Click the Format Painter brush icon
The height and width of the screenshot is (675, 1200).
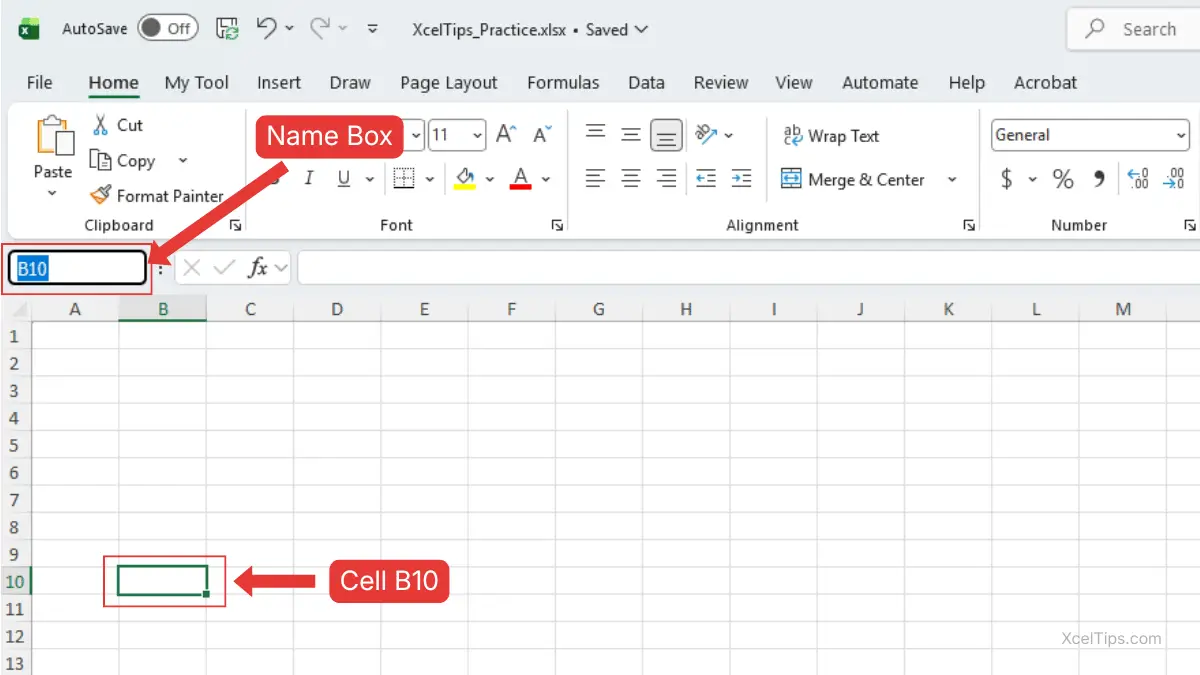pyautogui.click(x=100, y=195)
